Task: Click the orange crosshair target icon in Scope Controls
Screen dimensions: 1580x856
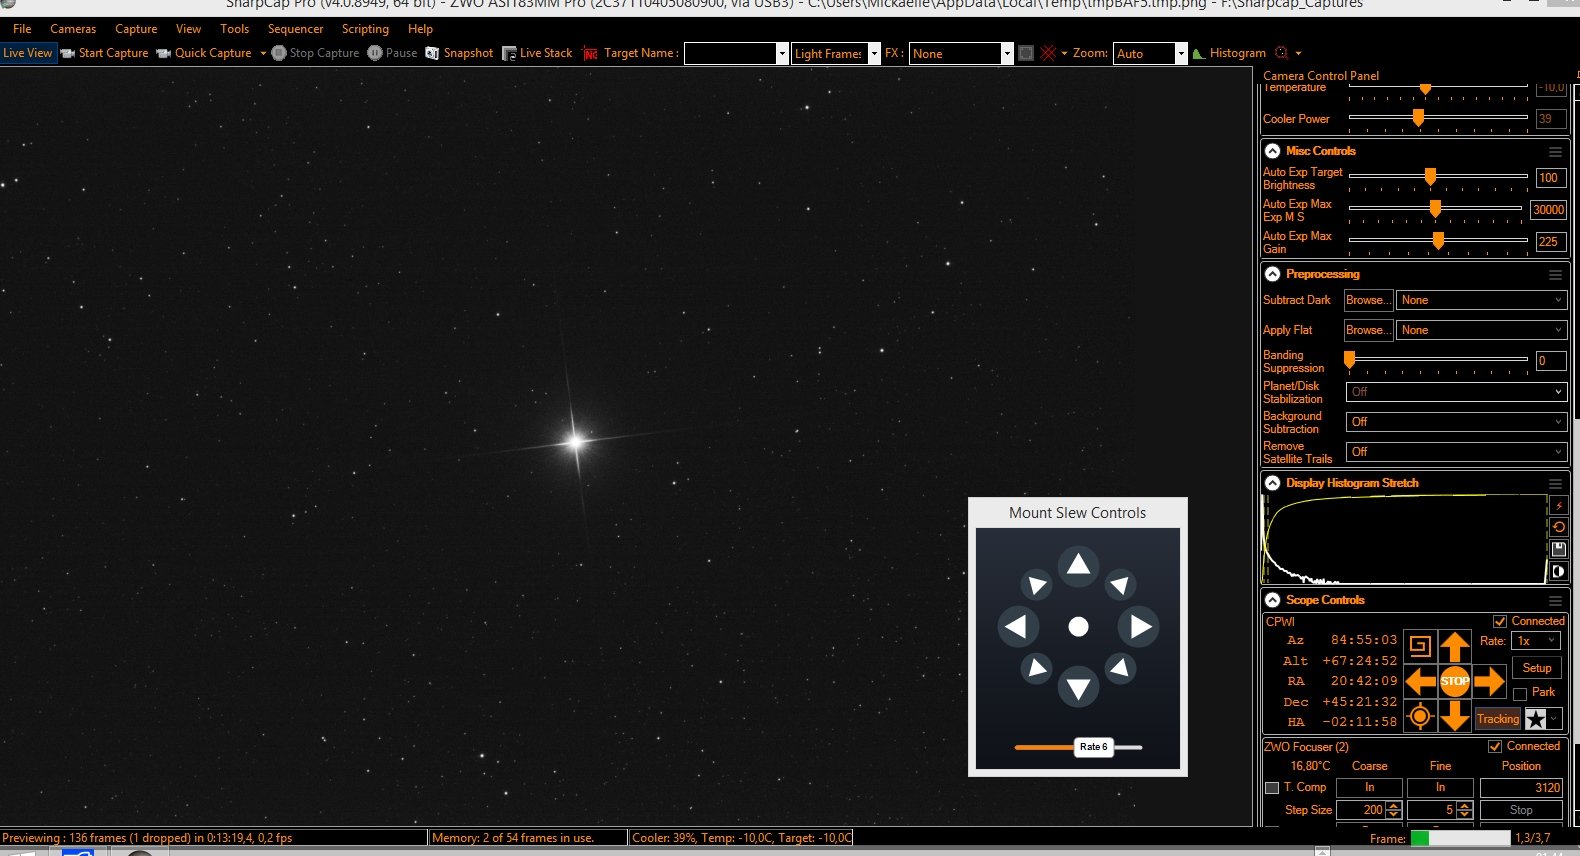Action: pos(1420,716)
